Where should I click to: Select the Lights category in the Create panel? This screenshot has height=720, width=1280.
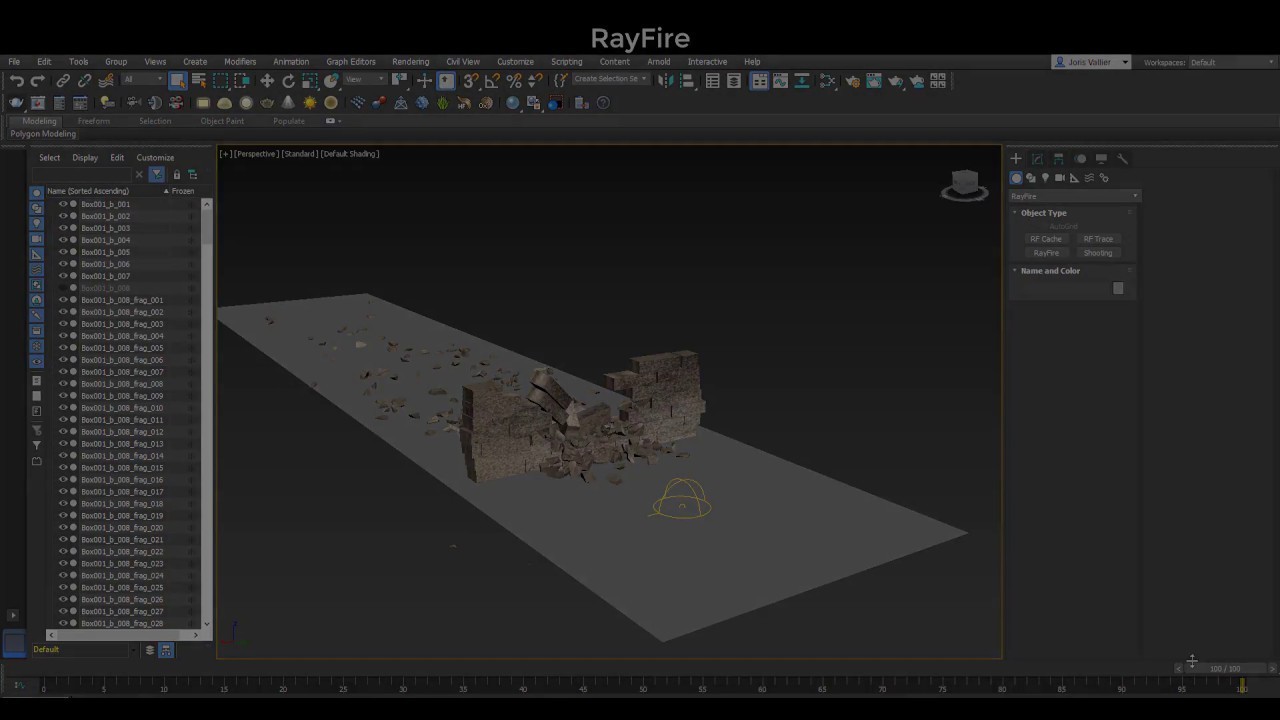click(x=1046, y=178)
